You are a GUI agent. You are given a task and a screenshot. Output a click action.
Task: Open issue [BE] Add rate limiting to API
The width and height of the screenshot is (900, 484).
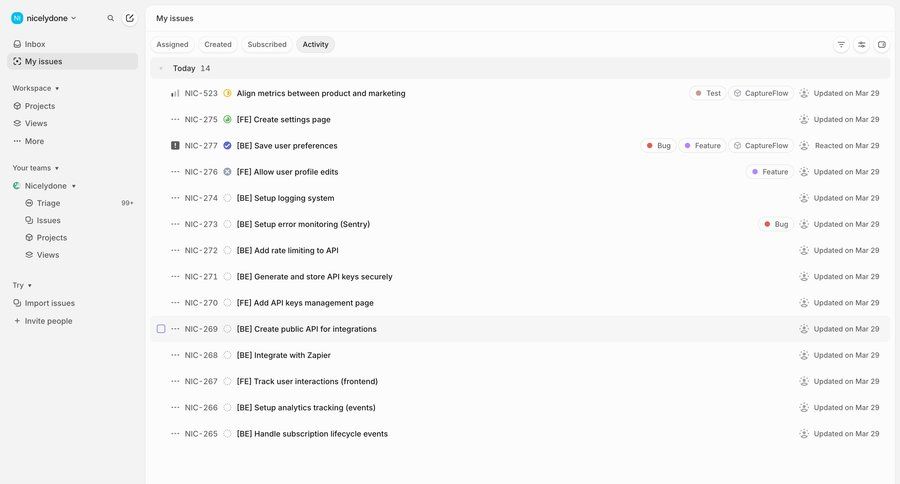288,250
